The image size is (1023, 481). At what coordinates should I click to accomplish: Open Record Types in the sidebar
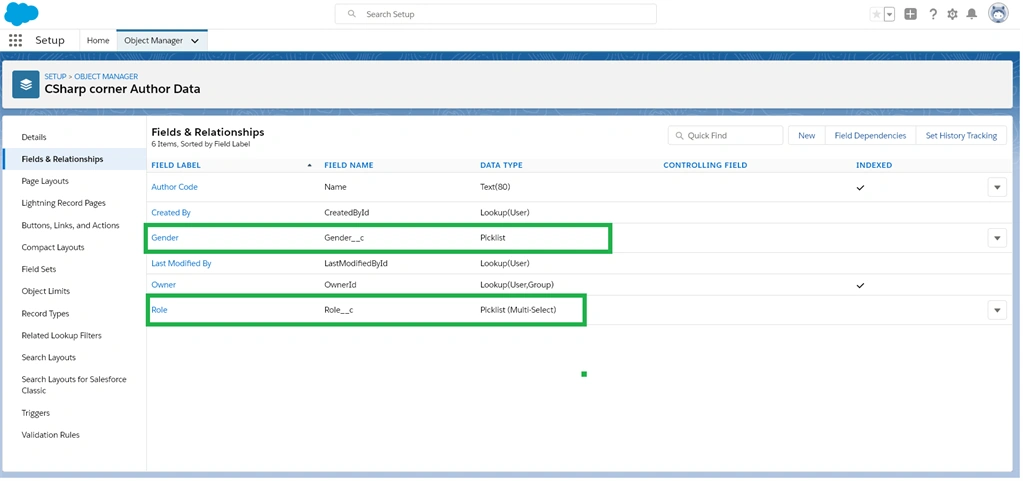pyautogui.click(x=45, y=313)
